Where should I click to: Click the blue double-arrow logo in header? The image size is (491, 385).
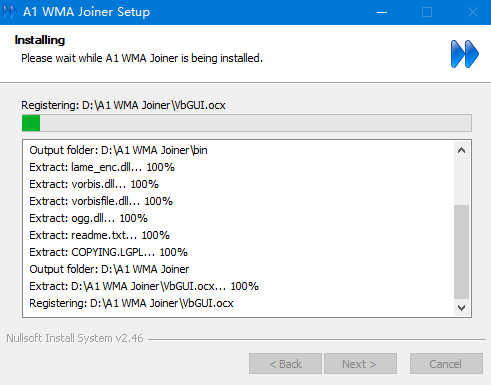point(464,54)
